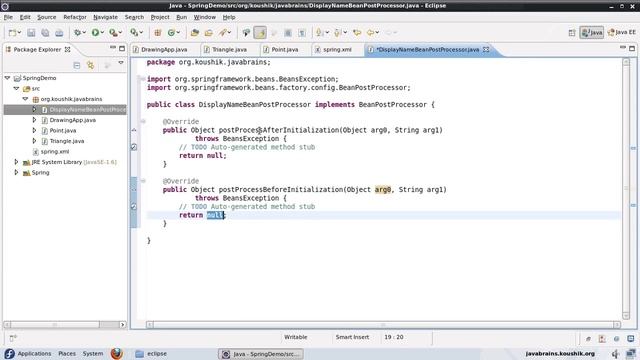This screenshot has height=360, width=640.
Task: Click Previous Annotation arrow icon
Action: coord(337,33)
